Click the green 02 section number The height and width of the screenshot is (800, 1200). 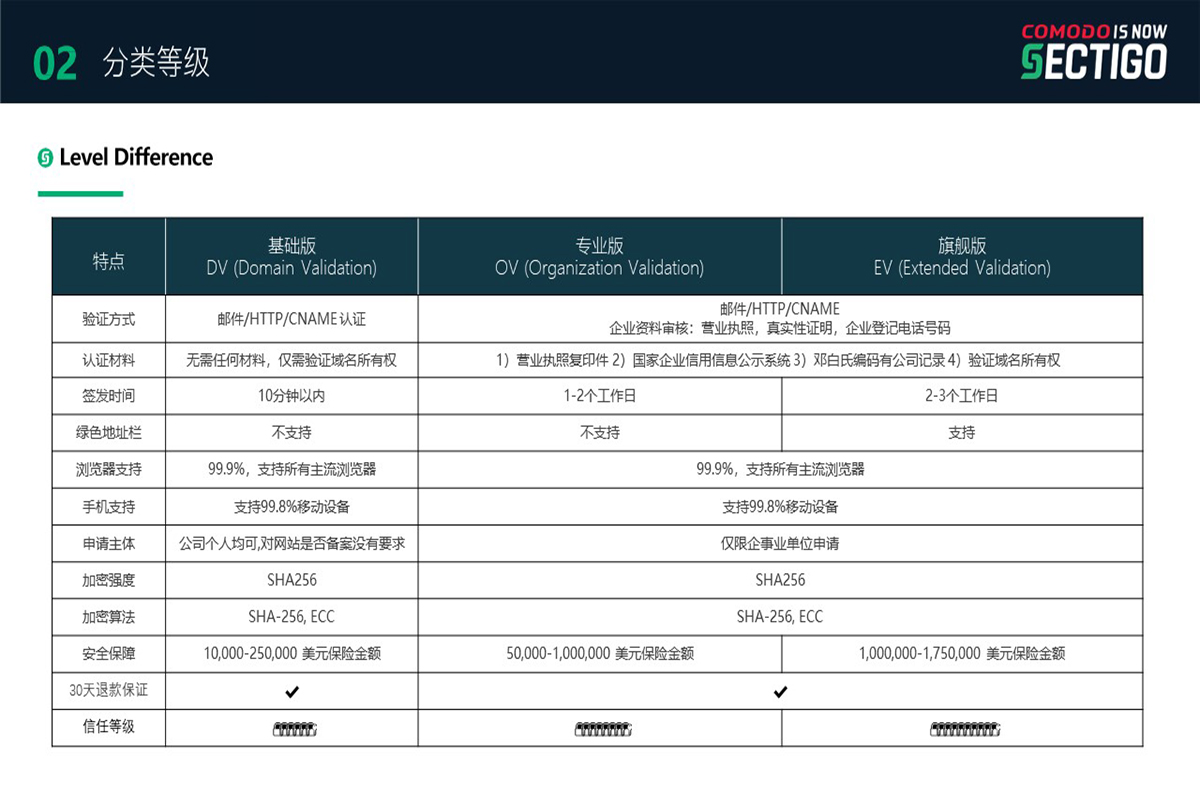coord(55,63)
